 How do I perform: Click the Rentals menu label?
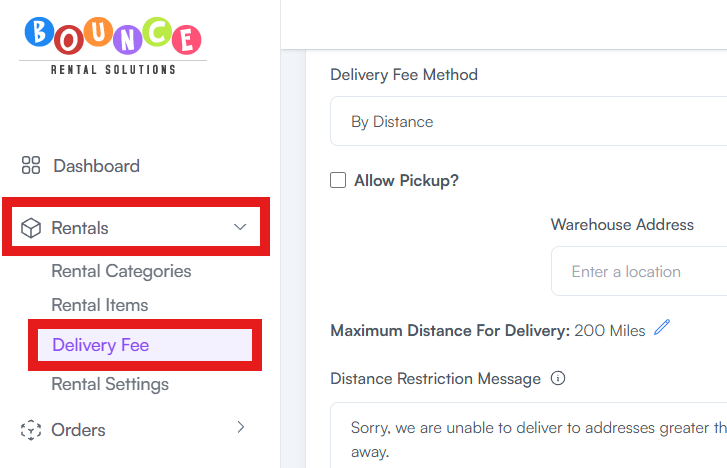(80, 228)
